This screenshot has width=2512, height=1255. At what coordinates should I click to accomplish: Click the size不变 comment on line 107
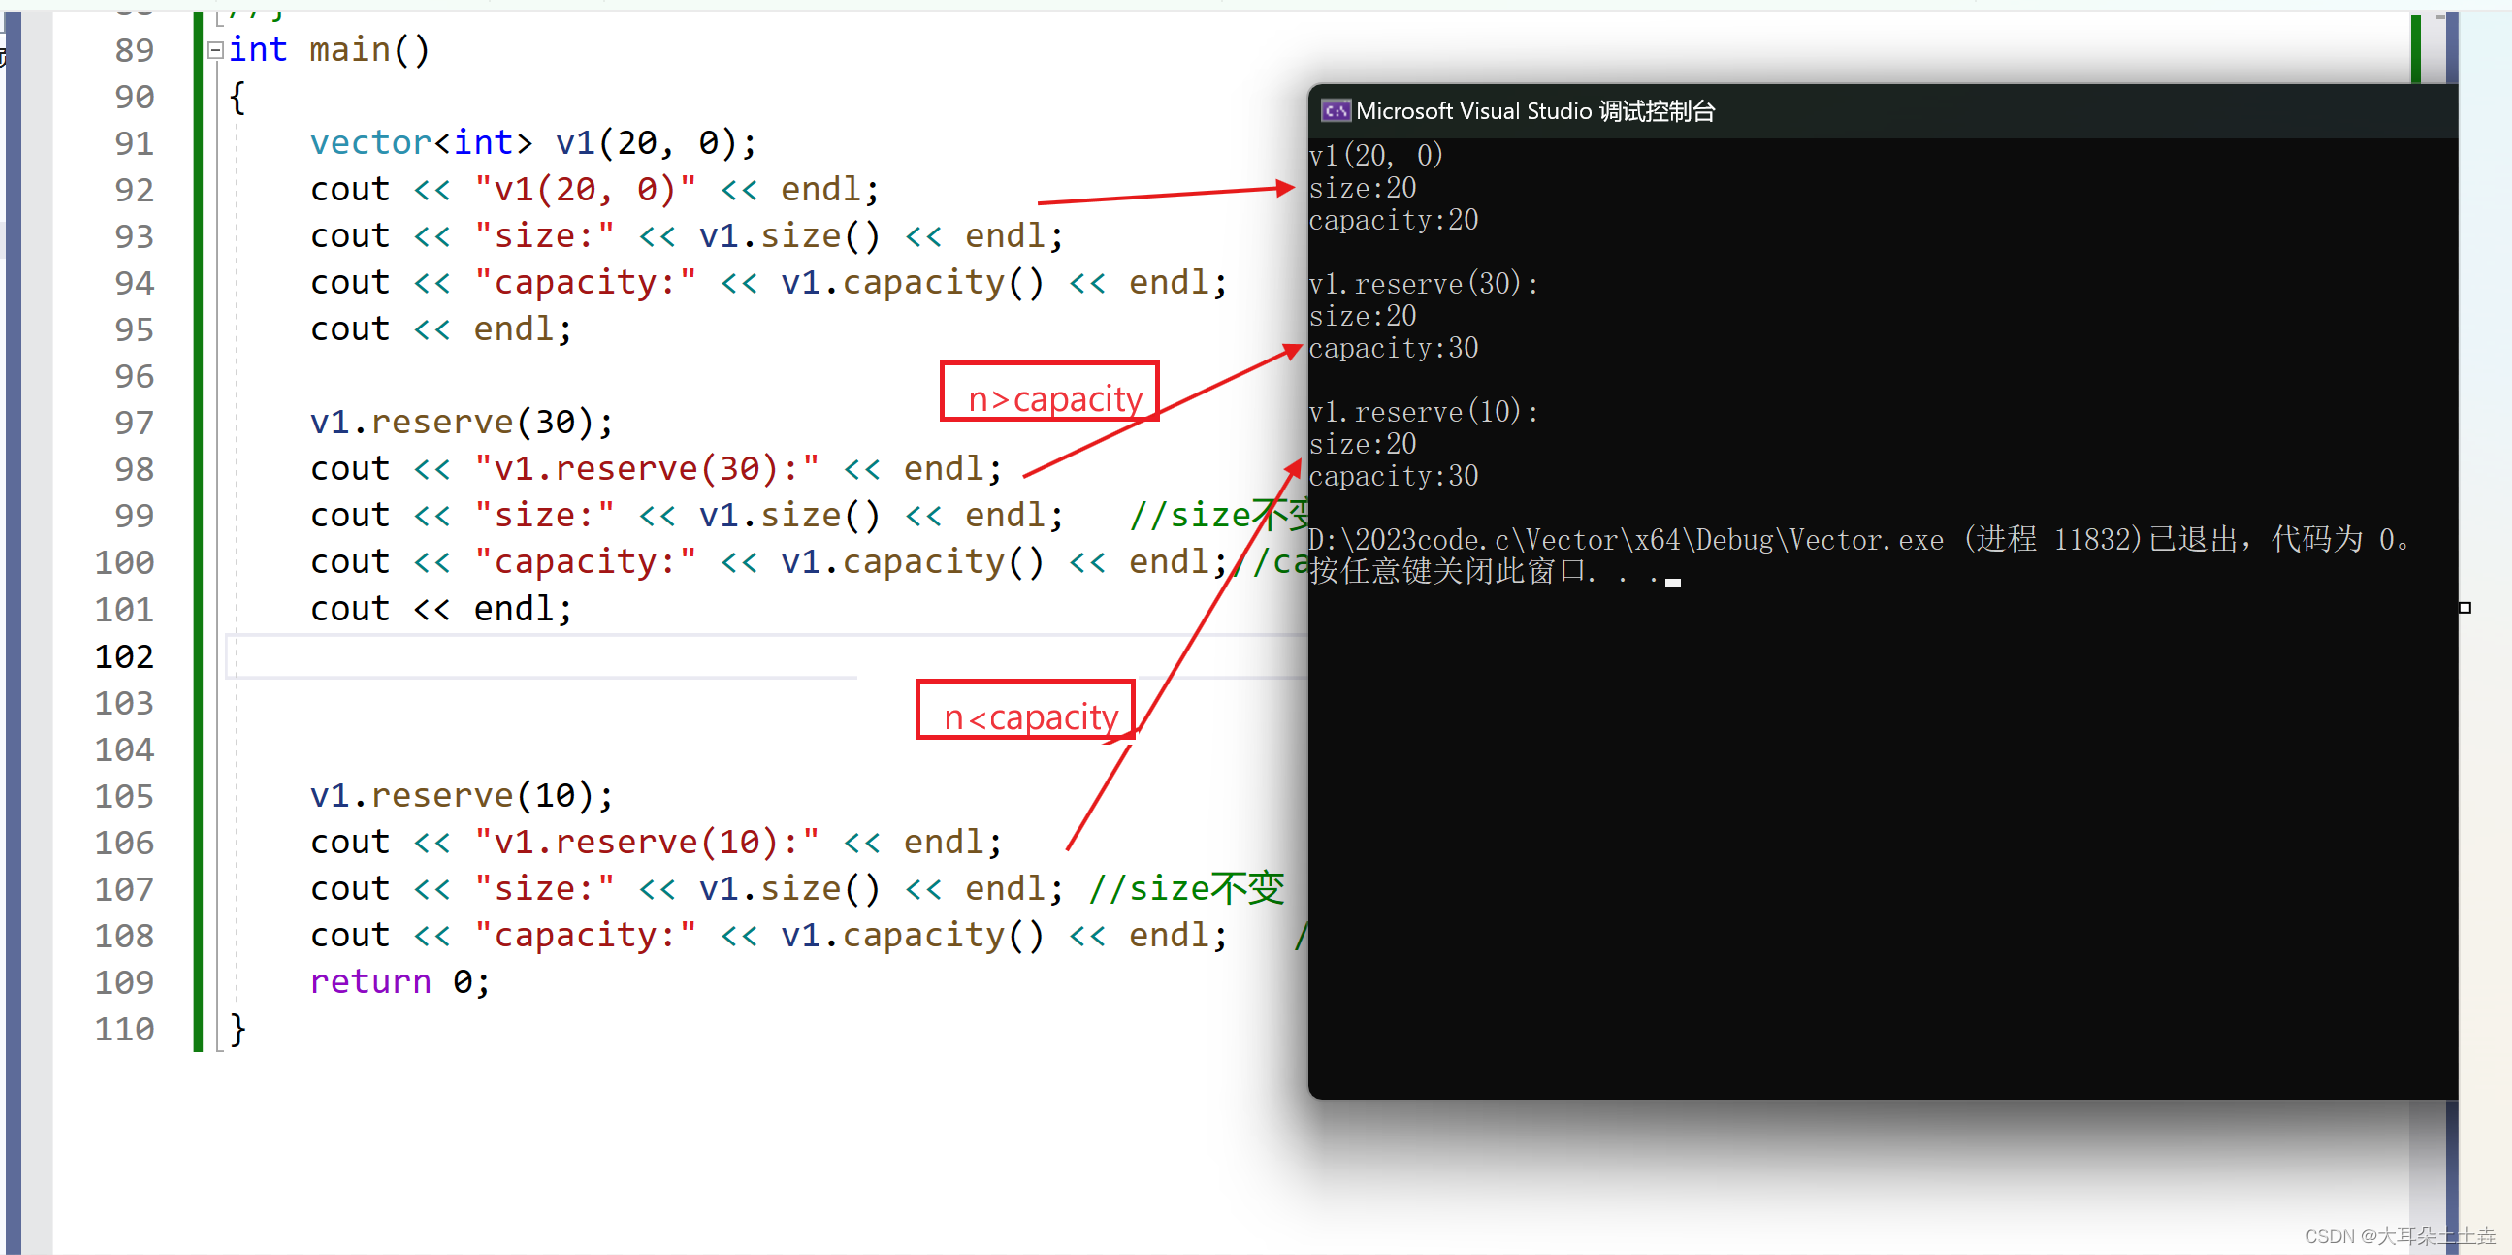tap(1186, 889)
